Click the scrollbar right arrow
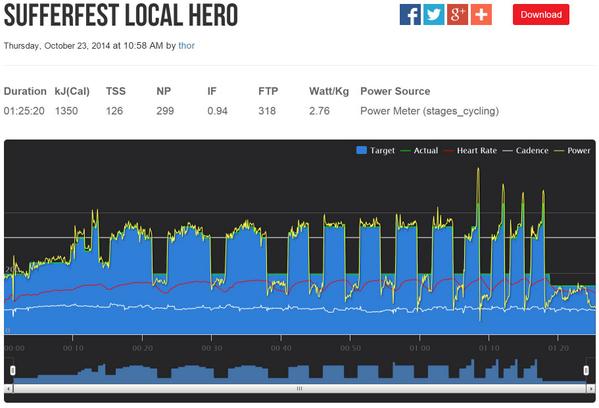 [591, 389]
